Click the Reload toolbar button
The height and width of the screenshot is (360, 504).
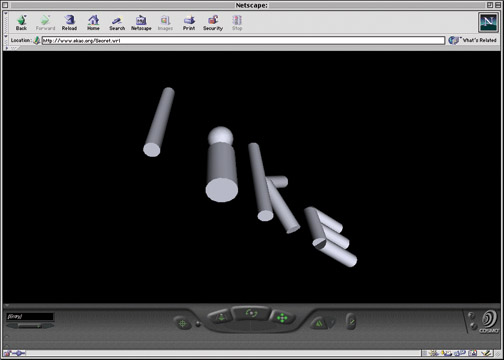coord(69,23)
